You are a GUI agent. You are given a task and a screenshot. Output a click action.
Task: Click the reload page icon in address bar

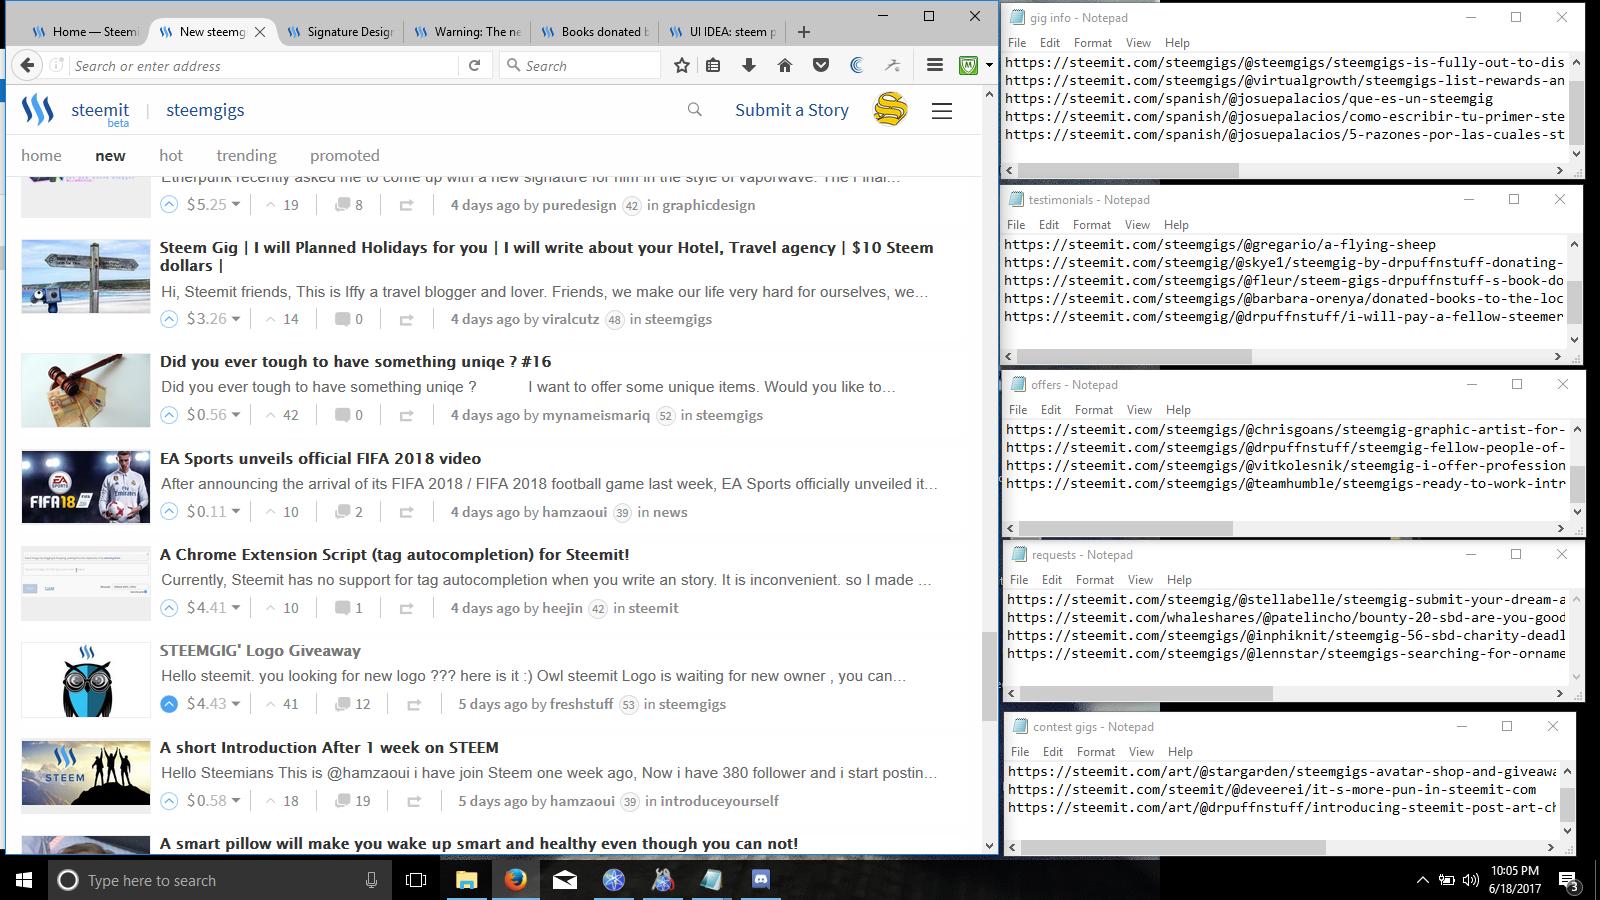coord(475,65)
